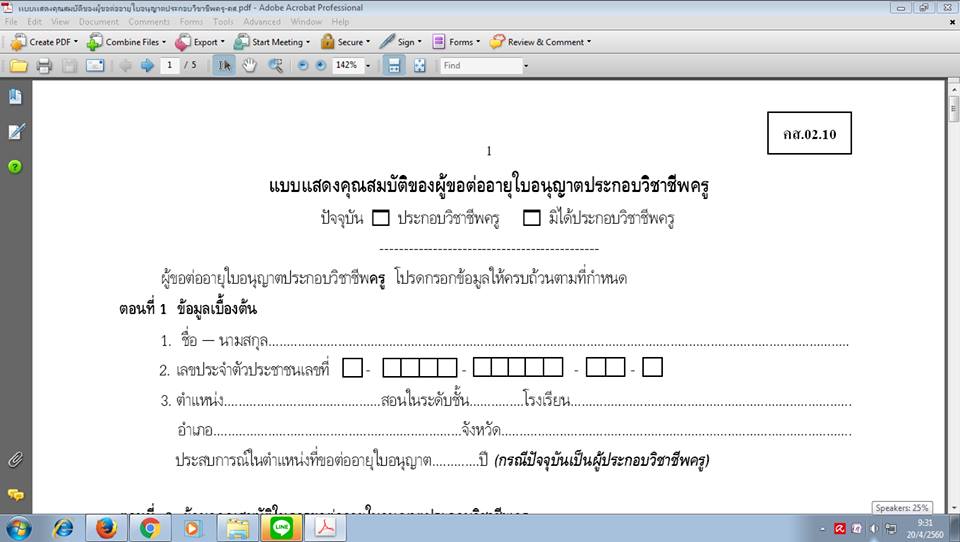Click the page number input field
Screen dimensions: 960x542
point(169,66)
